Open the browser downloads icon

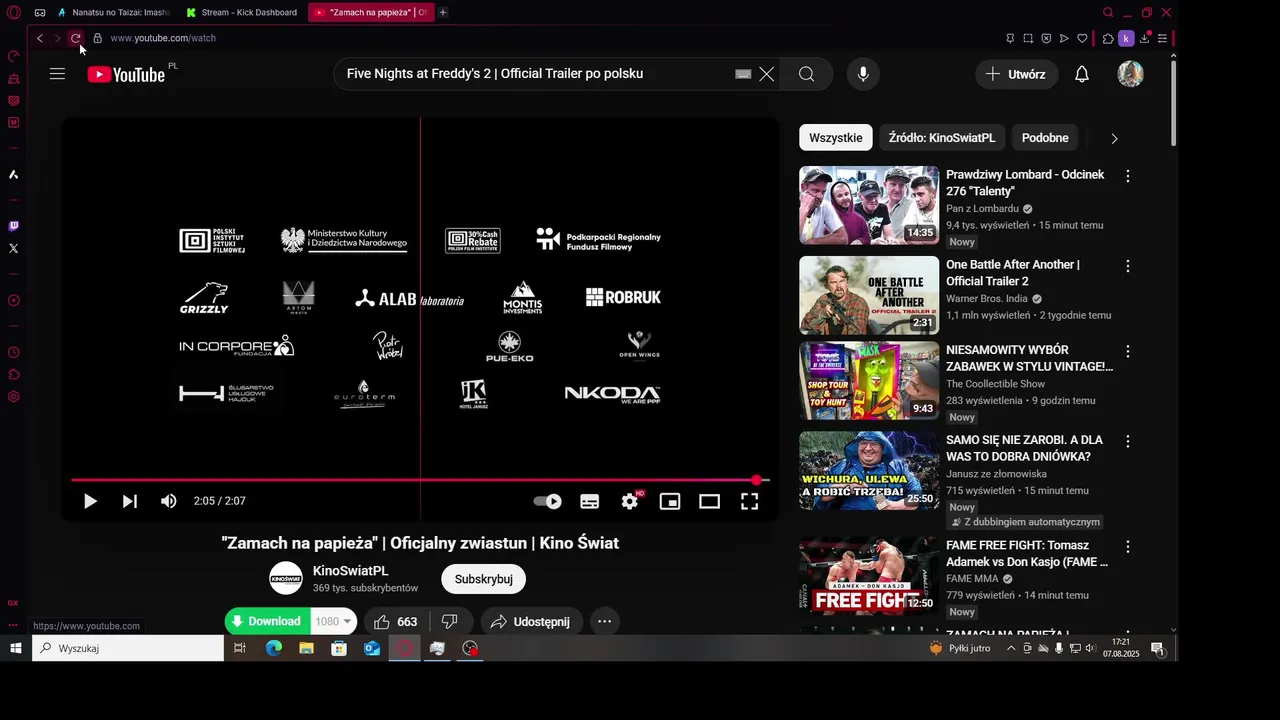[1145, 38]
